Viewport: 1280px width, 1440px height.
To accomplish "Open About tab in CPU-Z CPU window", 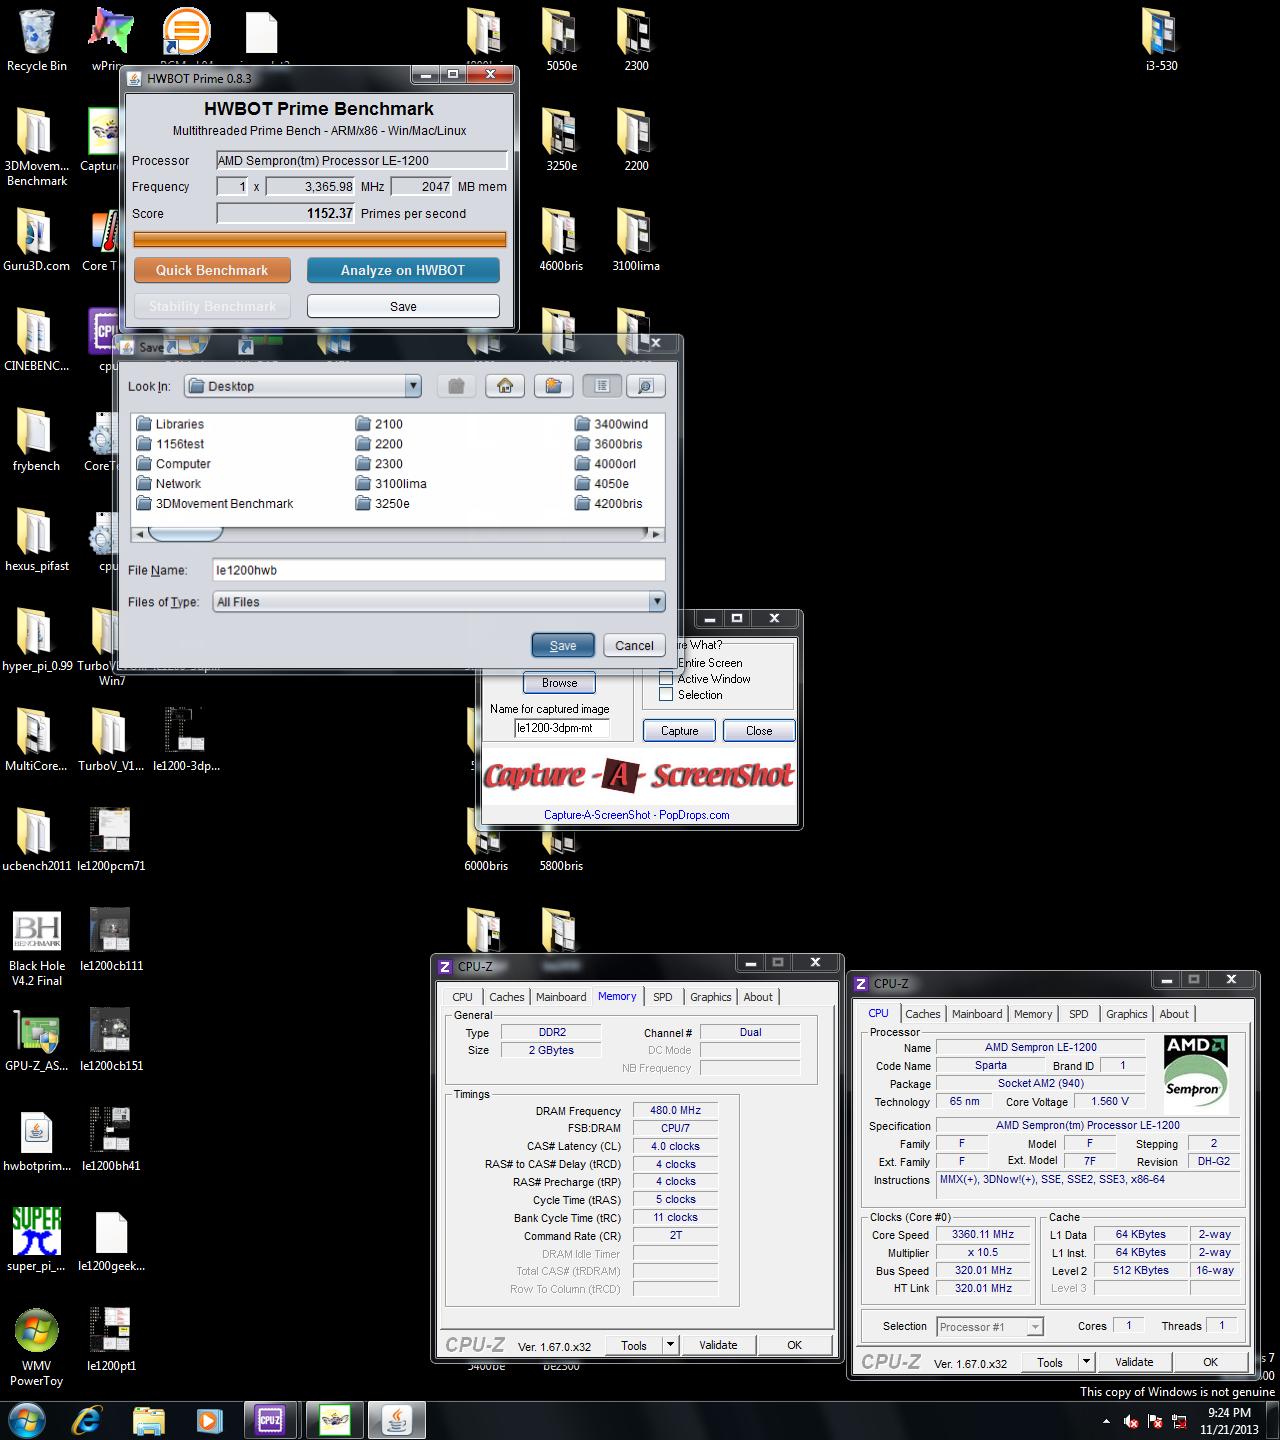I will point(1174,1014).
